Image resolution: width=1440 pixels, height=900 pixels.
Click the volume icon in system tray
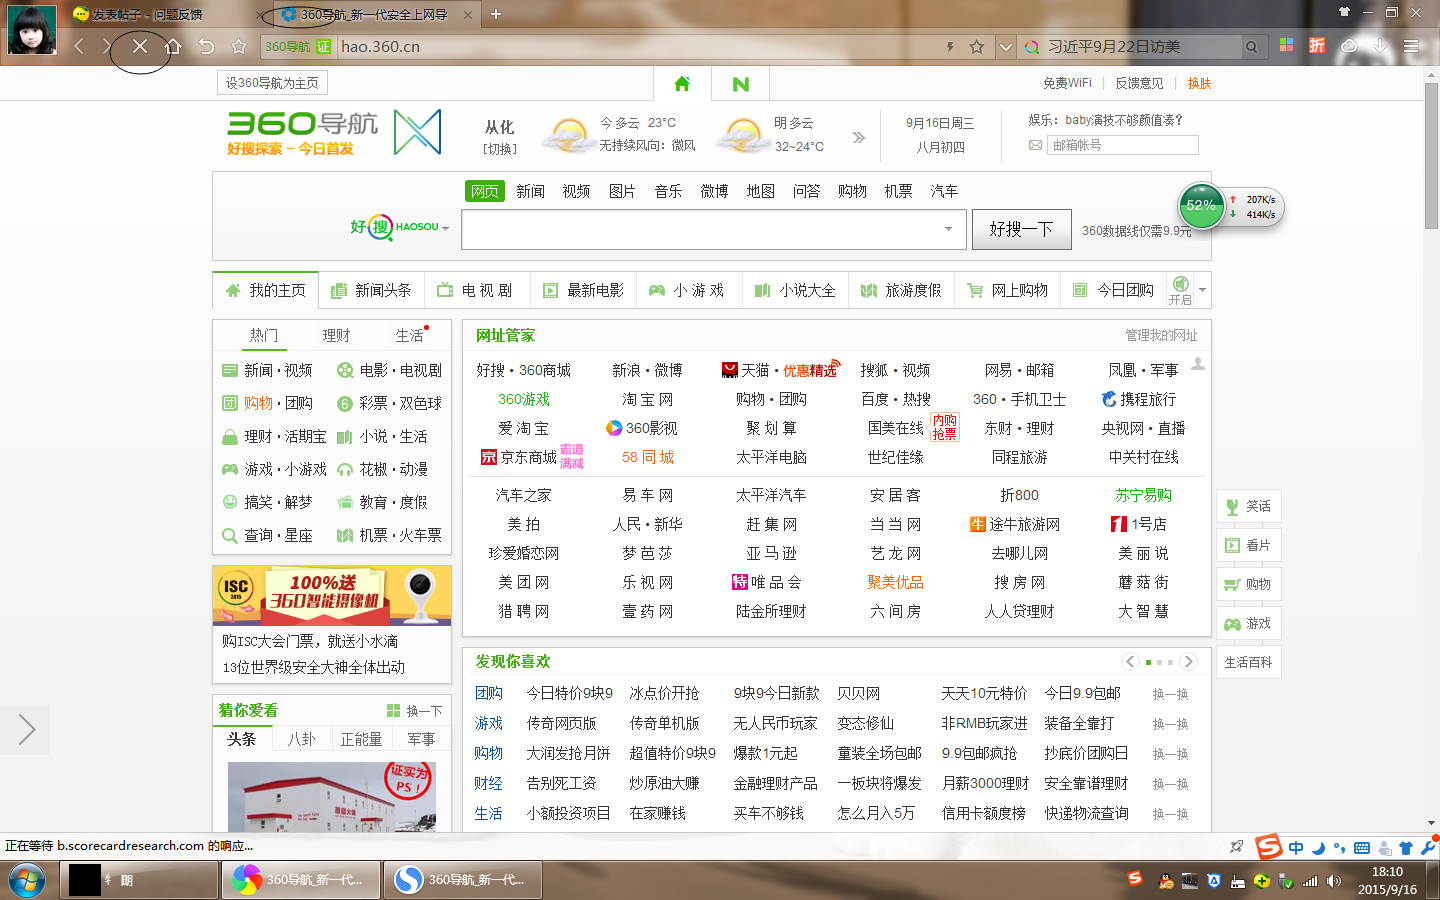(x=1334, y=881)
